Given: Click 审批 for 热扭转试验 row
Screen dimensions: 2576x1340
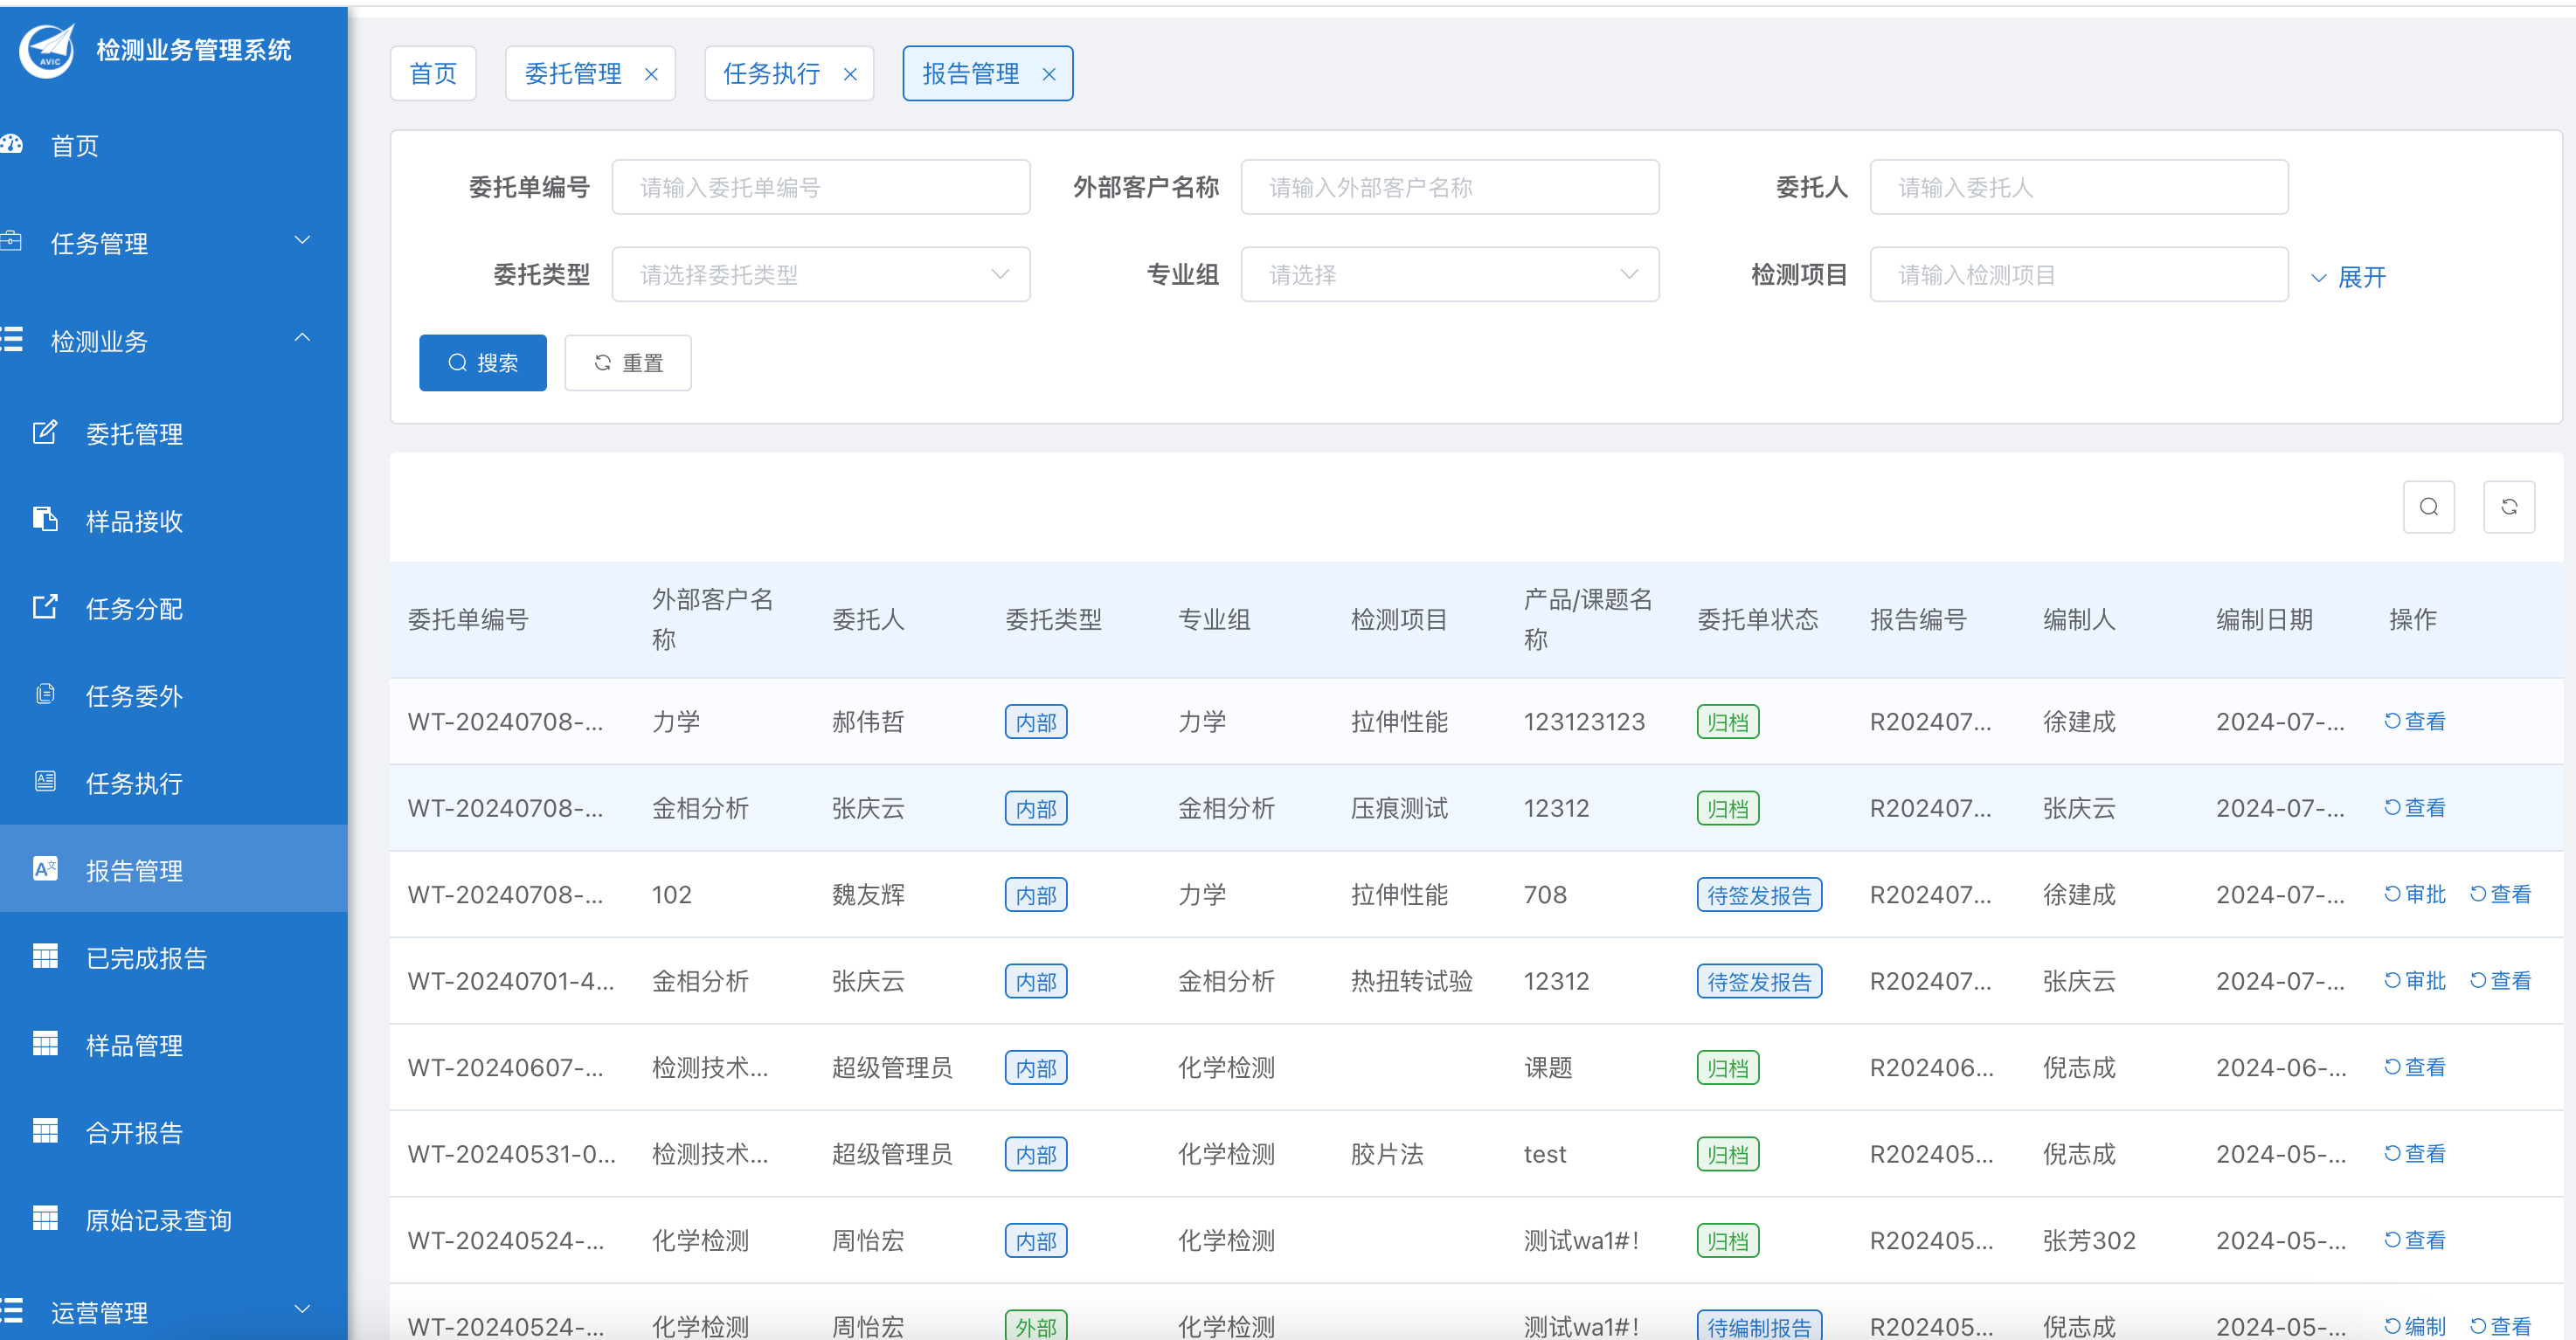Looking at the screenshot, I should [x=2415, y=980].
